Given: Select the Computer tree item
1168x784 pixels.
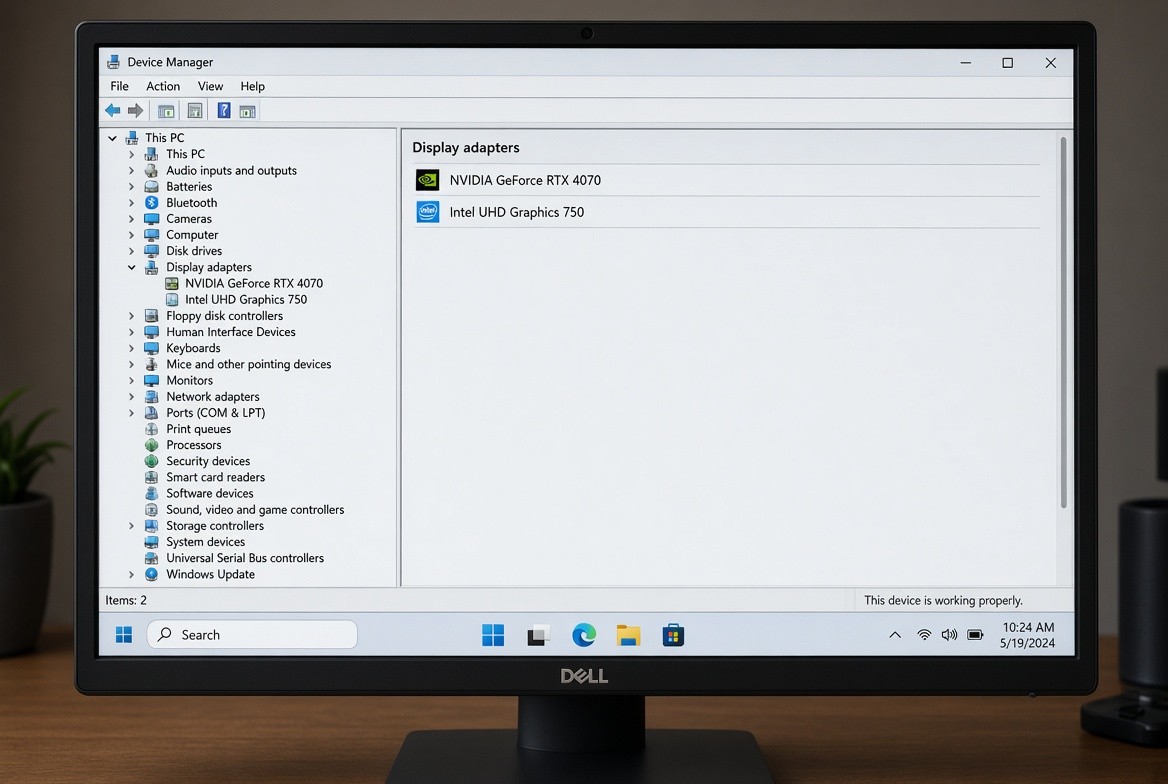Looking at the screenshot, I should click(192, 235).
